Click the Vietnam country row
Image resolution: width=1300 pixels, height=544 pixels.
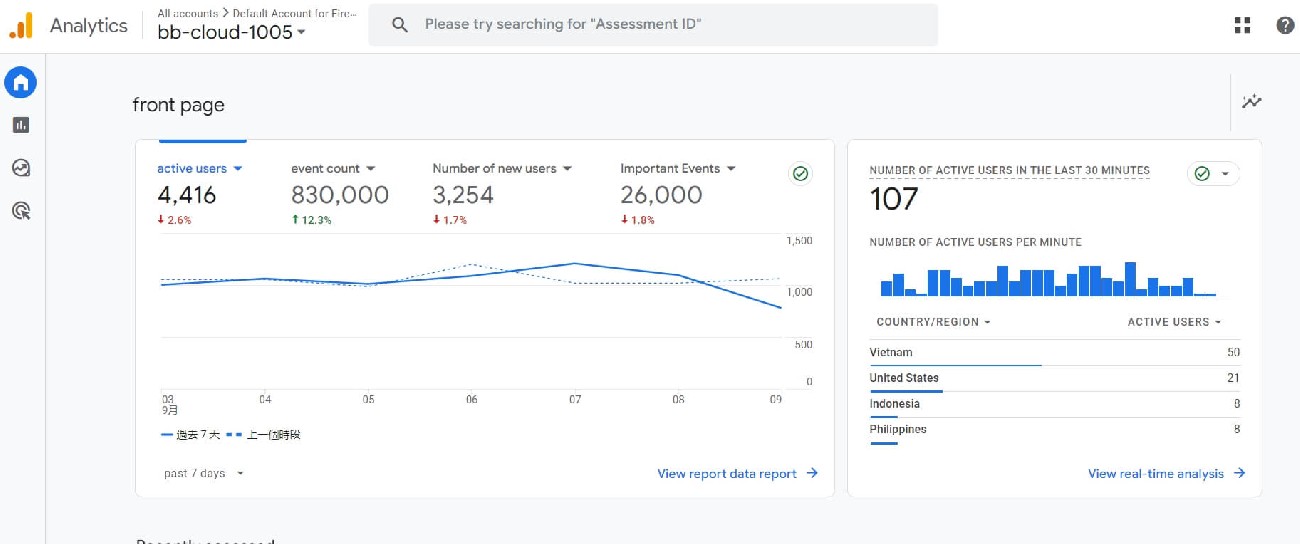[x=1055, y=353]
